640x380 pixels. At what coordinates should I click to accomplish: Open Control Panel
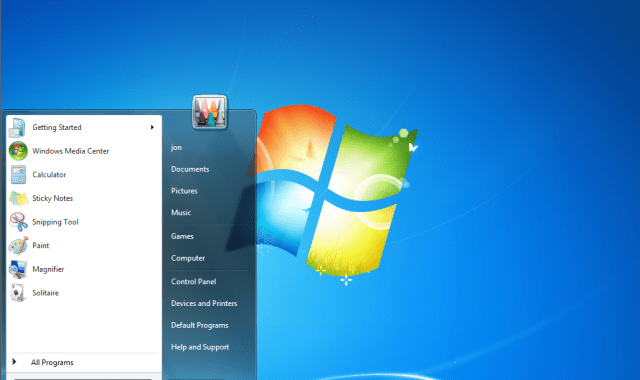point(193,281)
